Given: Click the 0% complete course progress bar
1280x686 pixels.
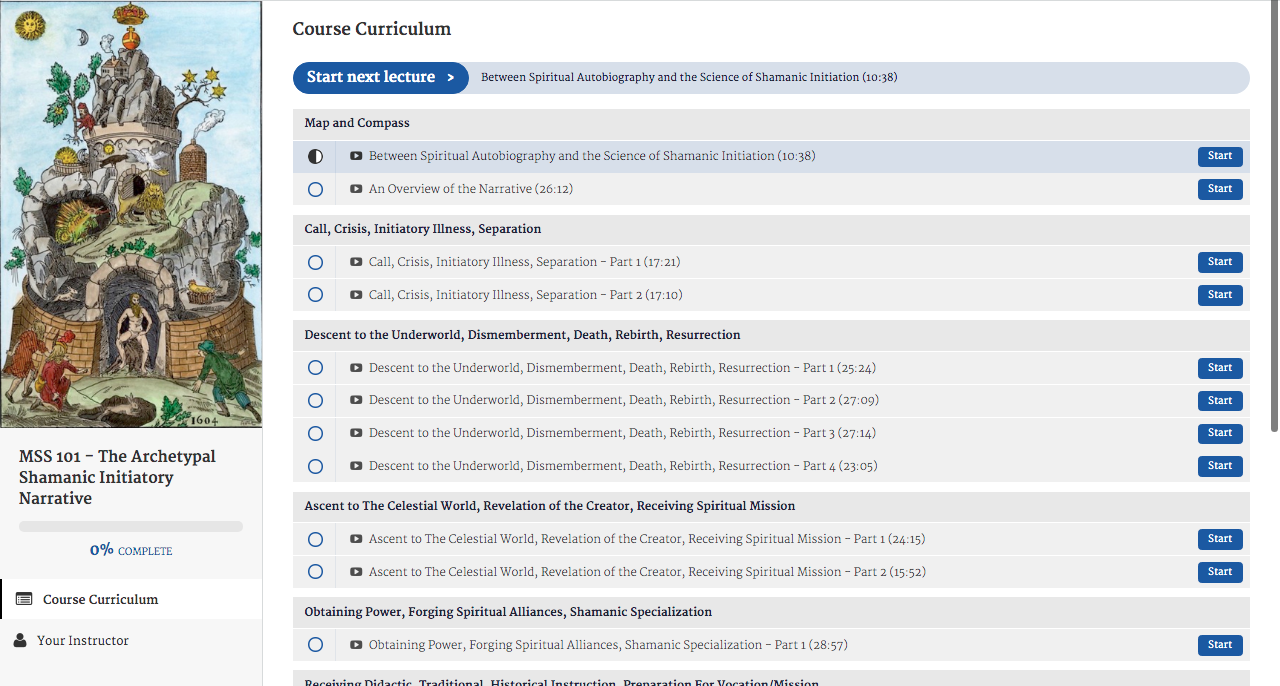Looking at the screenshot, I should point(131,526).
